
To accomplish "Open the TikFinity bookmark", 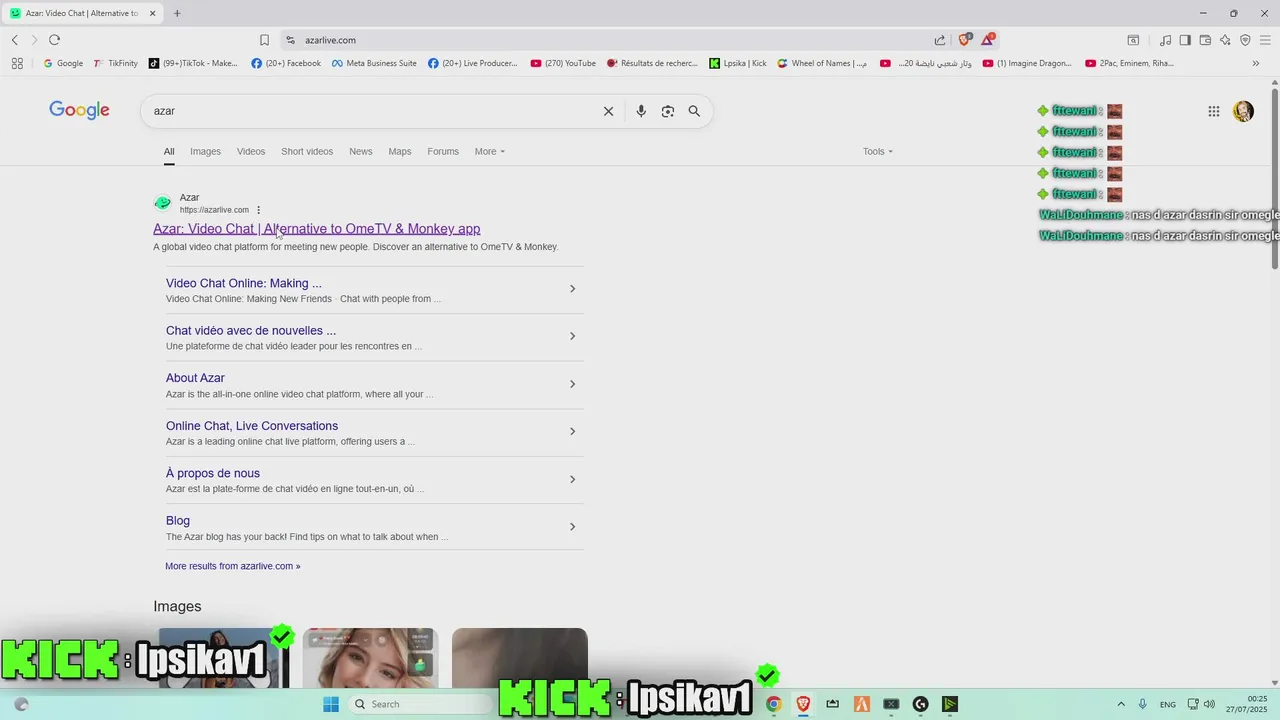I will coord(115,63).
